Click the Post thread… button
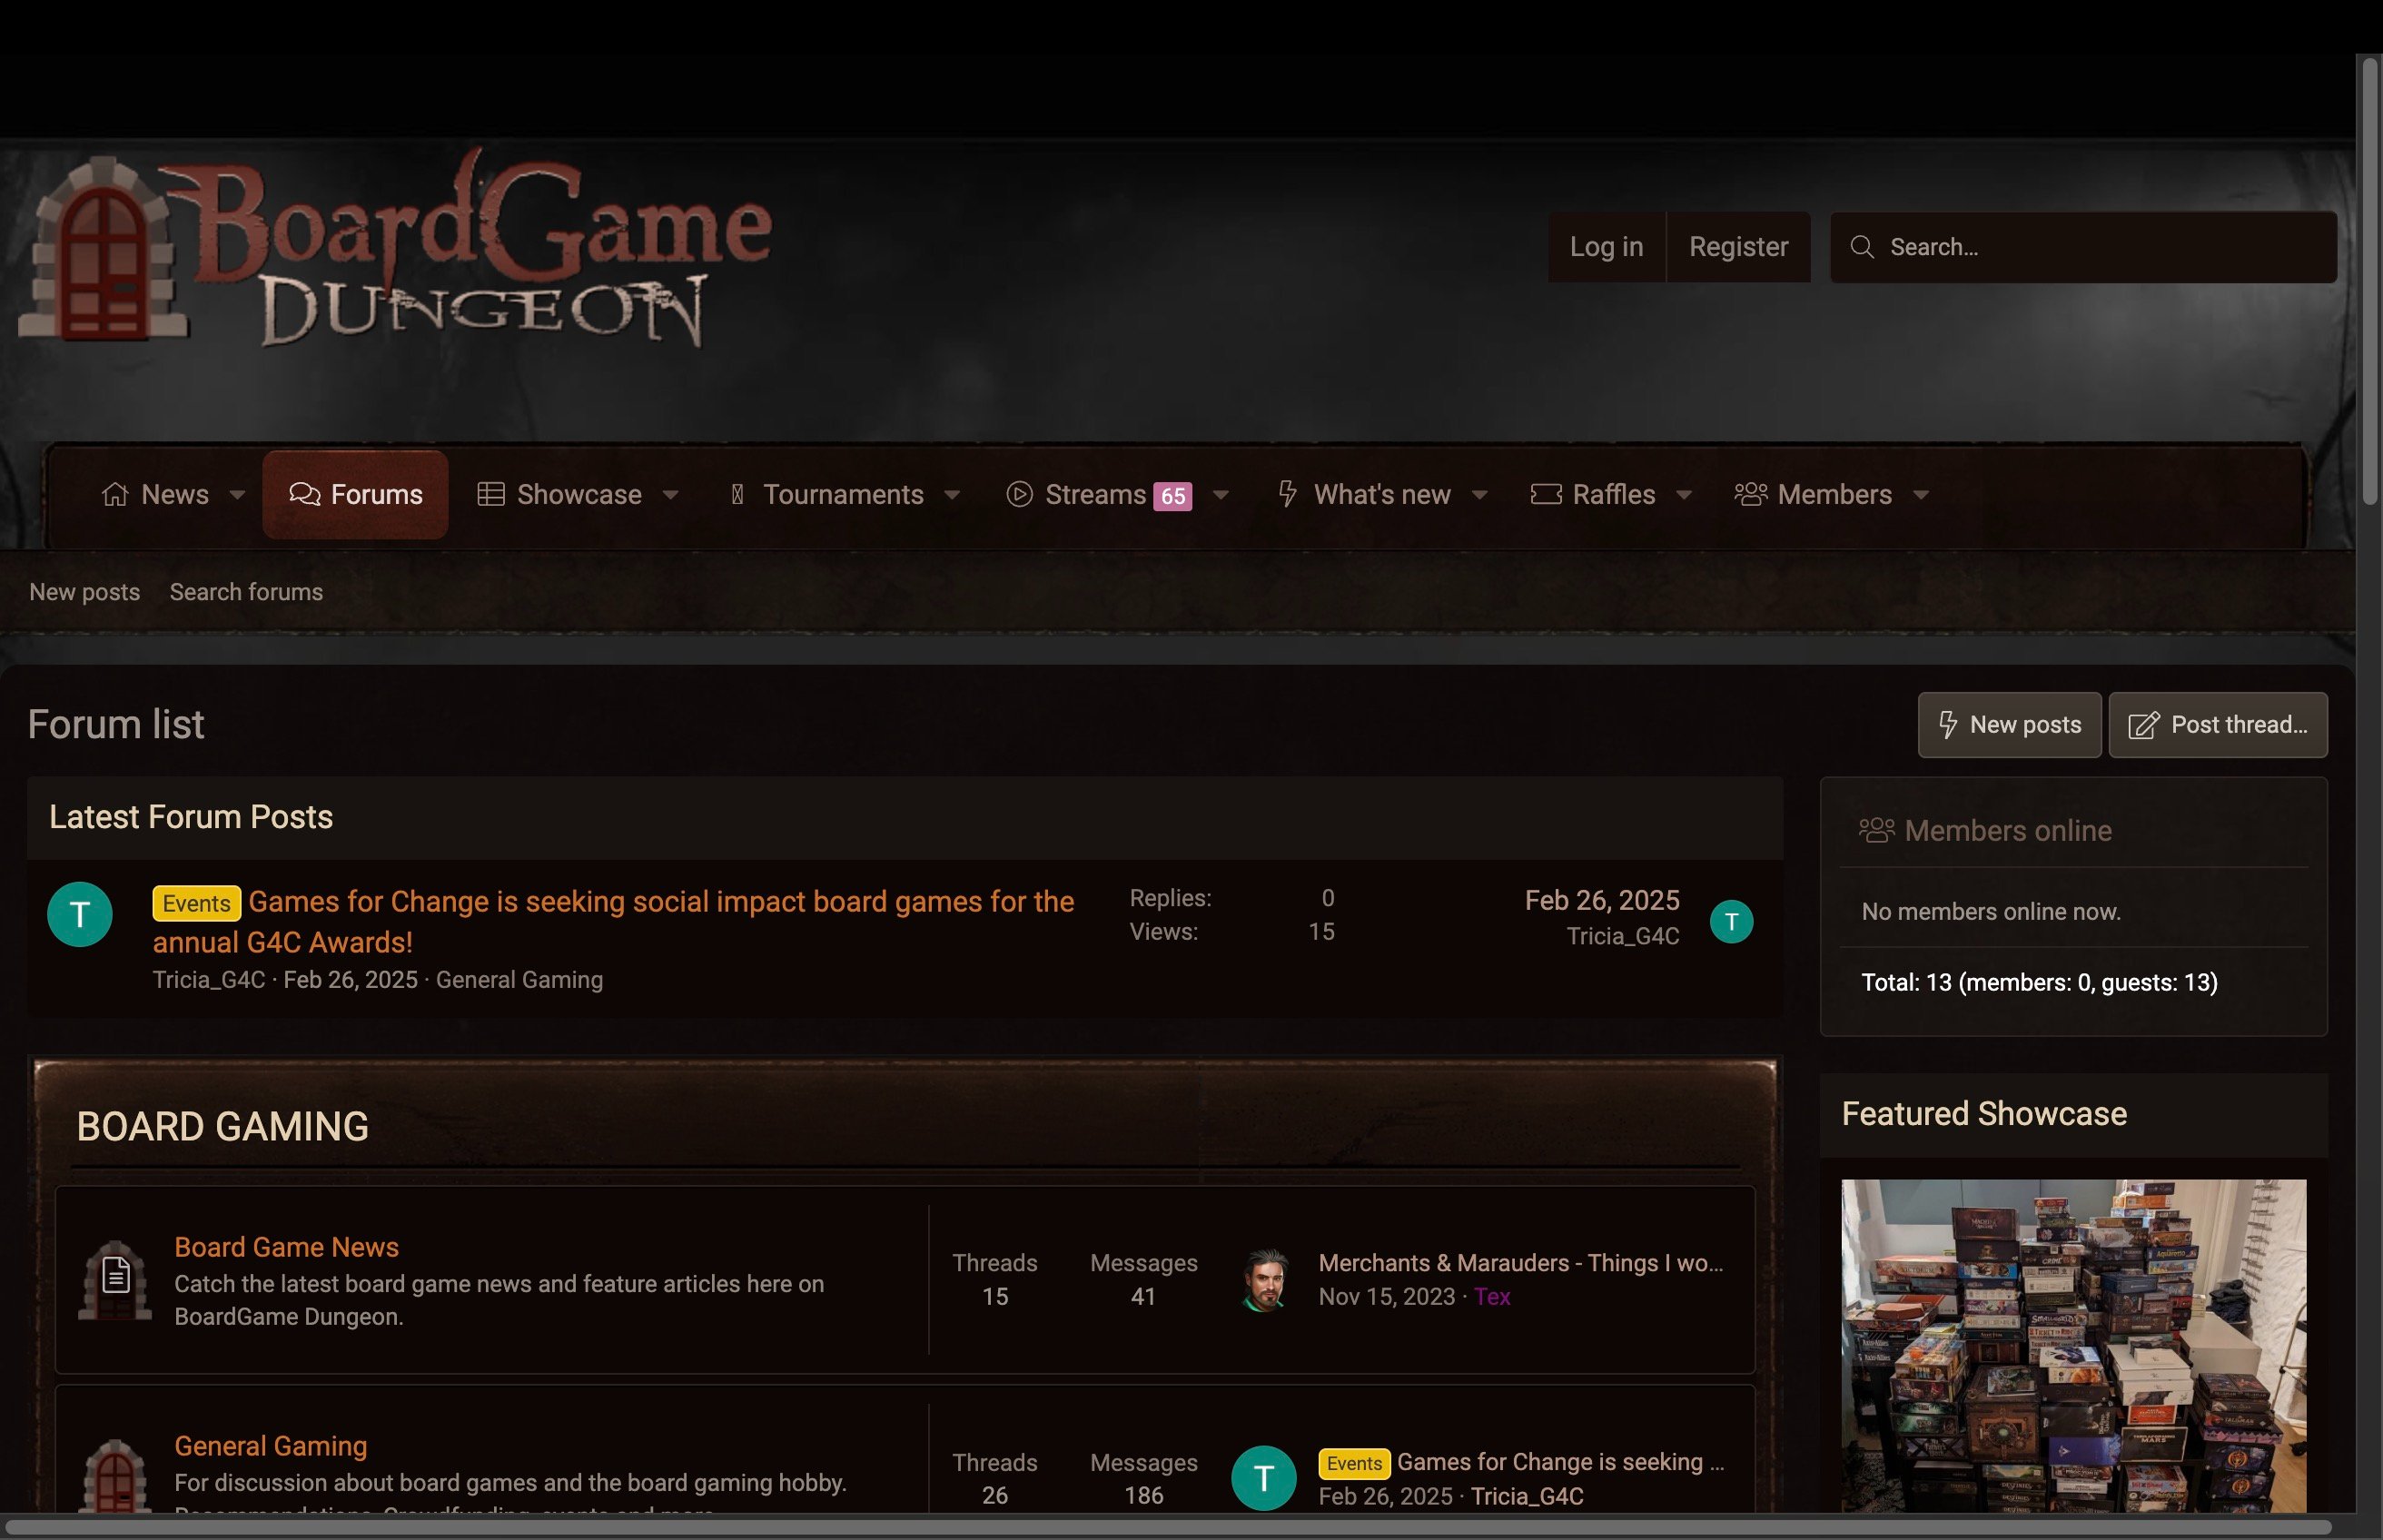Screen dimensions: 2383x1540 pos(2217,724)
